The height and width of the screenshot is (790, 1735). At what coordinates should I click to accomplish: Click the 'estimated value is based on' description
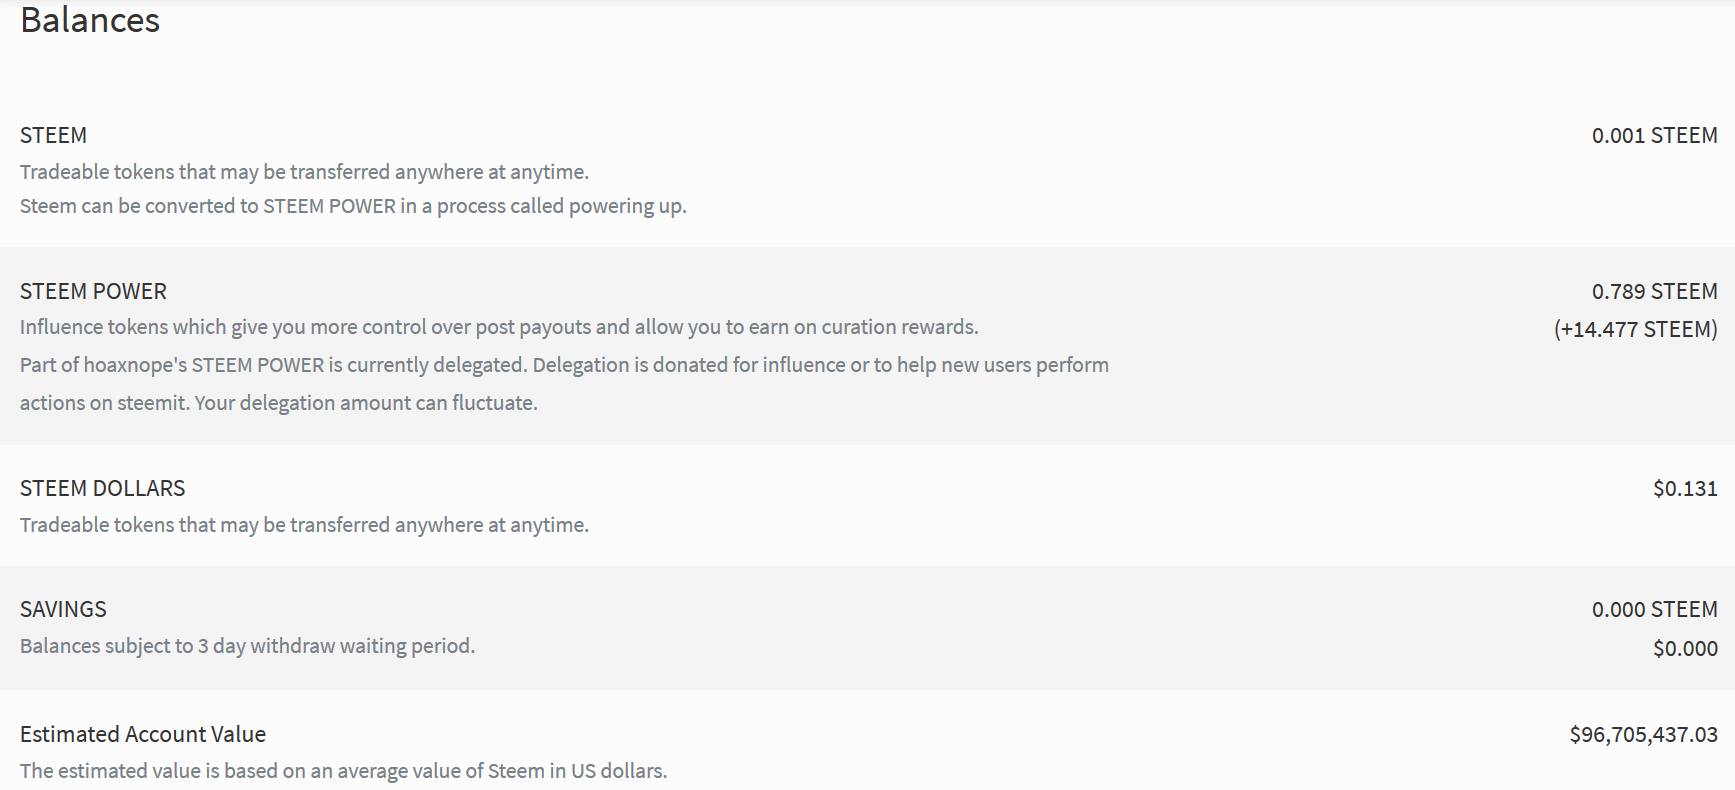(343, 771)
